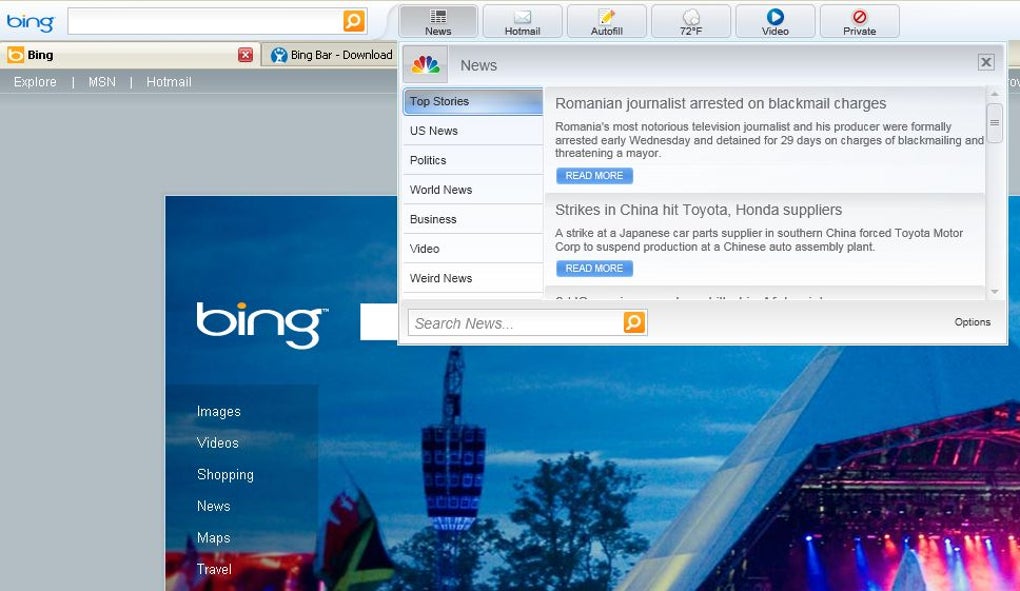Close the News panel
Viewport: 1020px width, 591px height.
click(986, 62)
